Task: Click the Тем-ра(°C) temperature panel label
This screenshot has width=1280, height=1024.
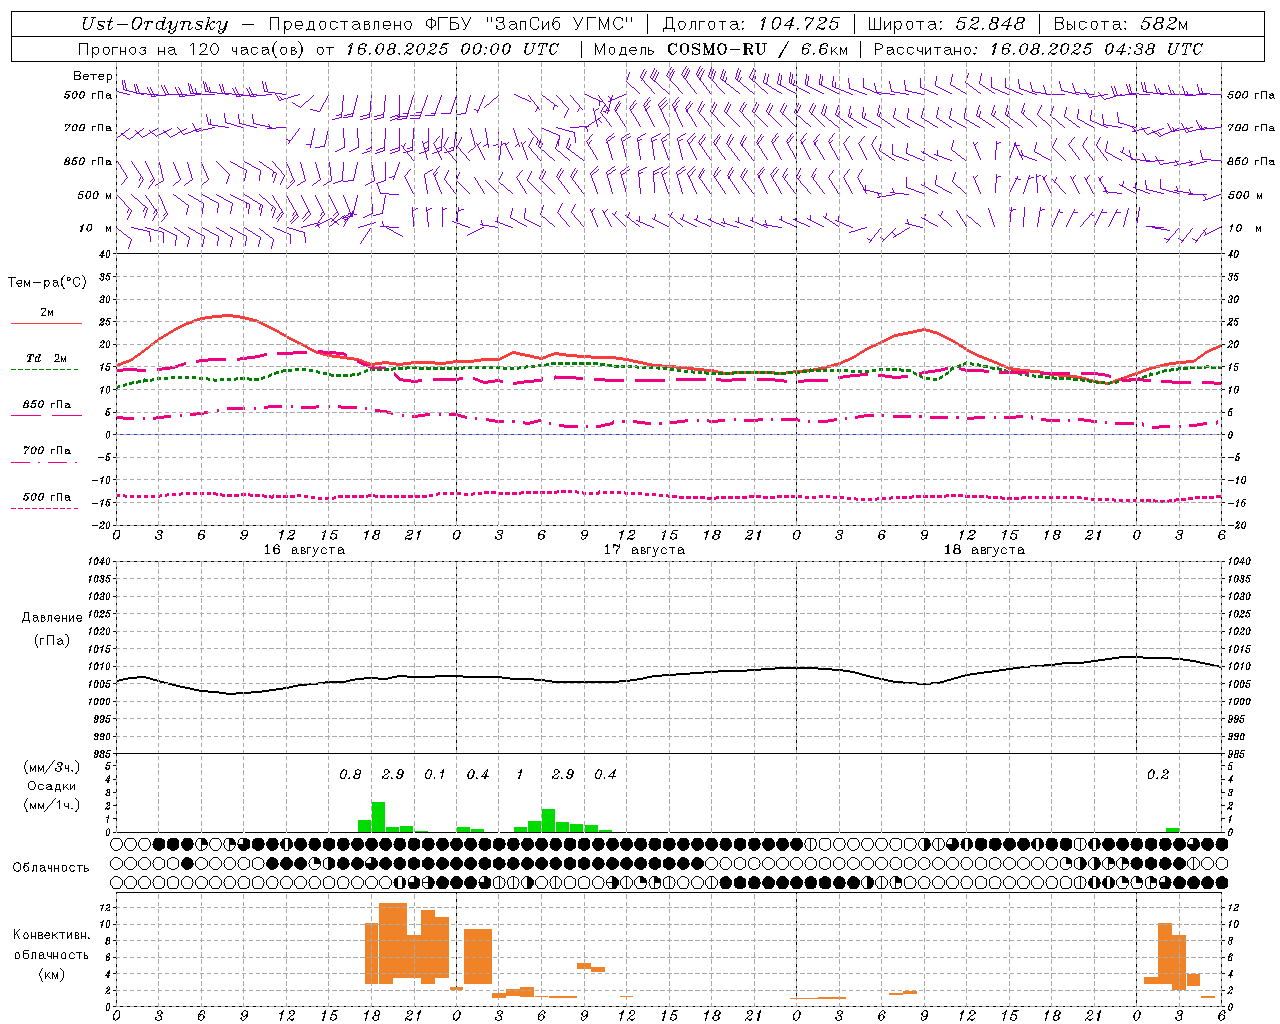Action: pos(47,283)
